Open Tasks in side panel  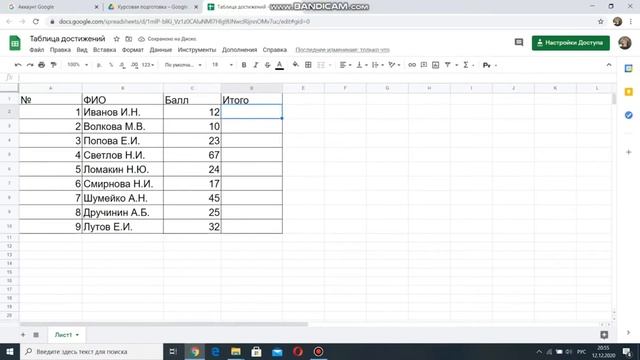(x=629, y=115)
